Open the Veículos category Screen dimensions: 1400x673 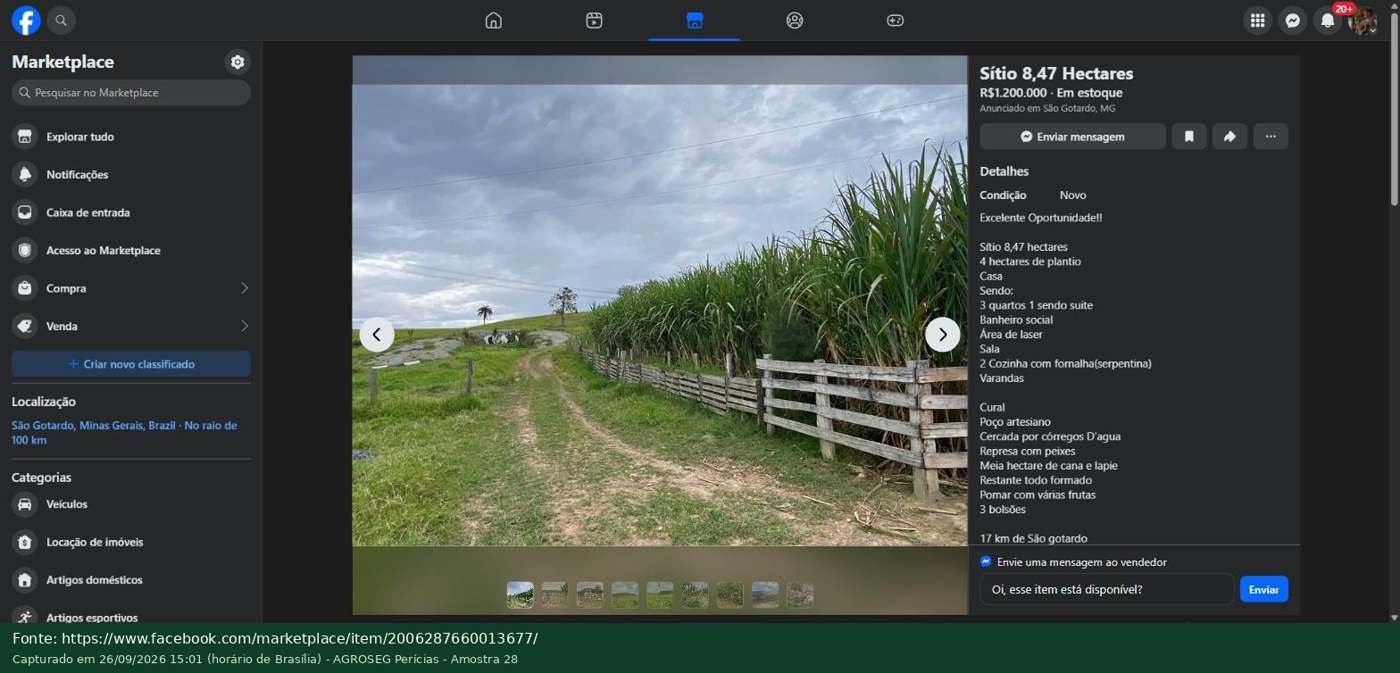coord(131,505)
